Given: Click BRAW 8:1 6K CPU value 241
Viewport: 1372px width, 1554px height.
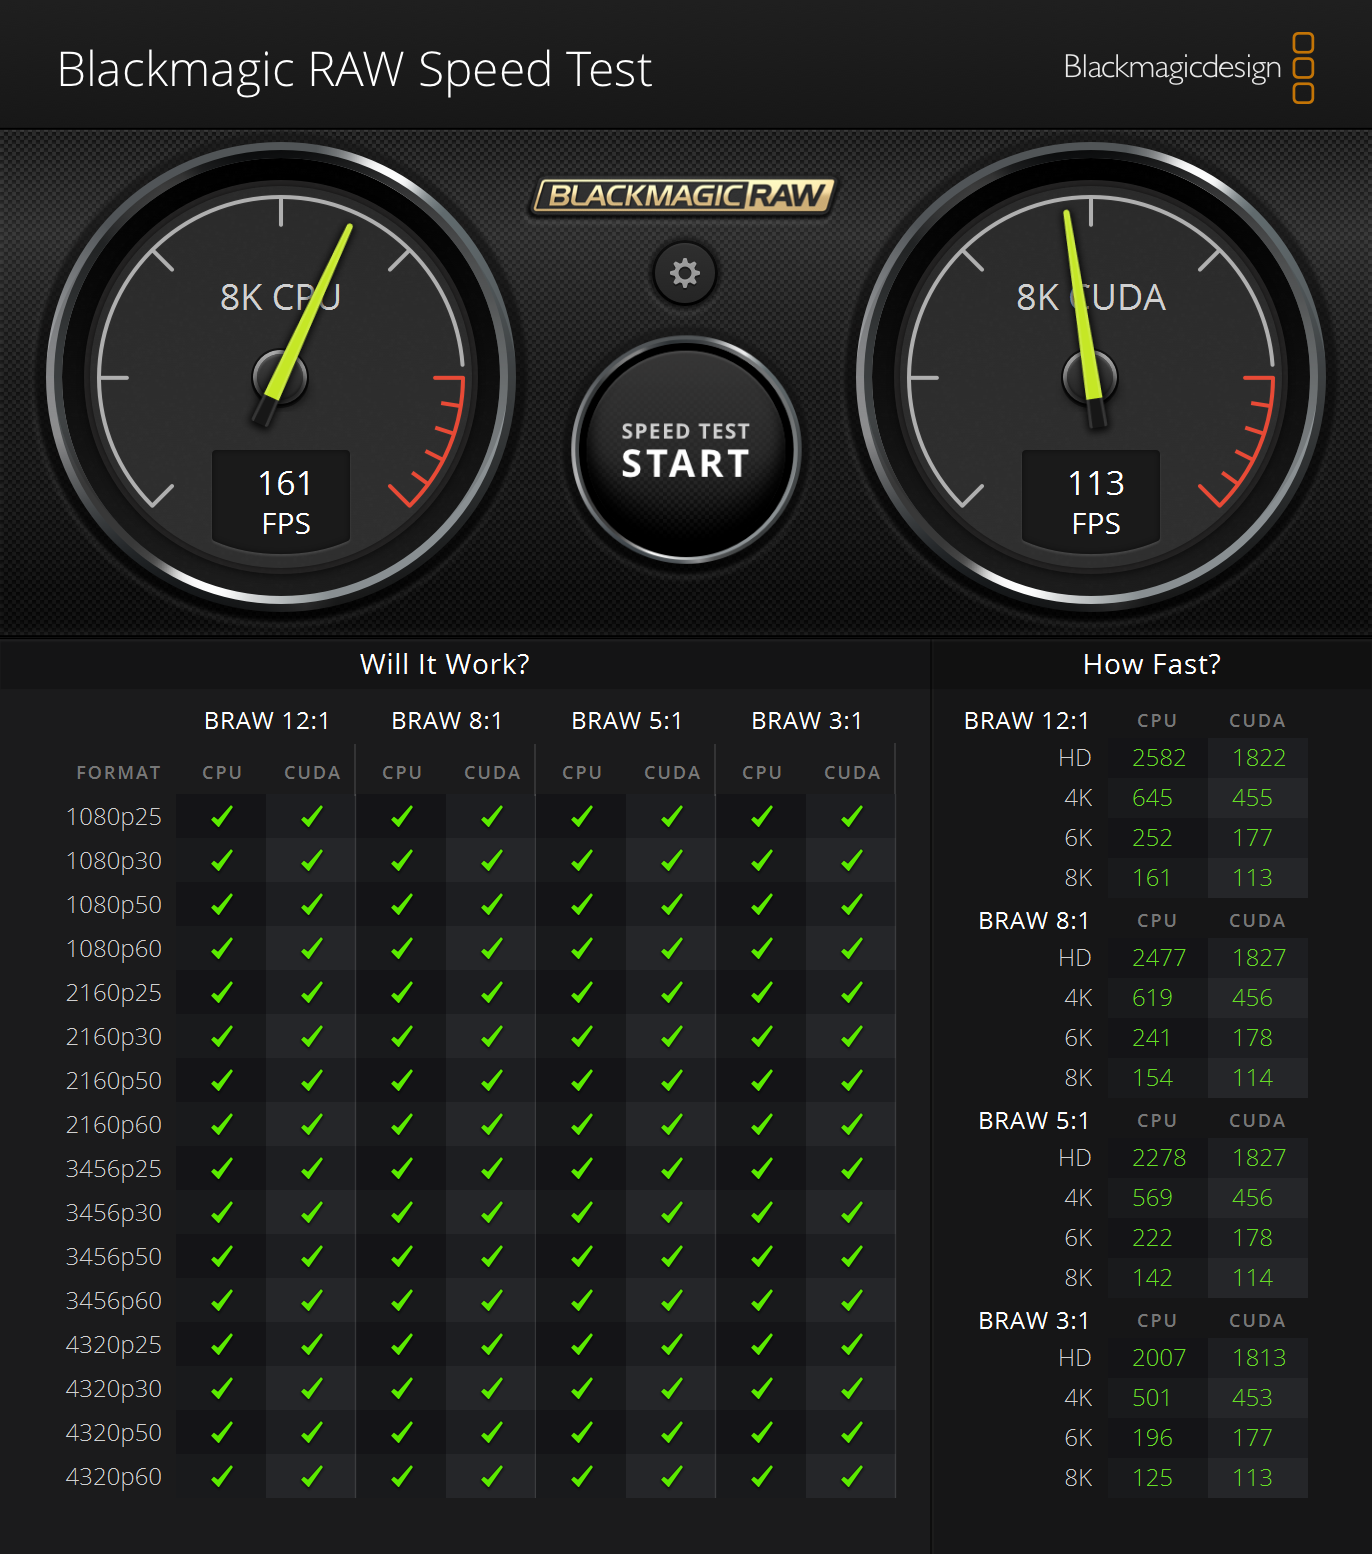Looking at the screenshot, I should point(1151,1038).
